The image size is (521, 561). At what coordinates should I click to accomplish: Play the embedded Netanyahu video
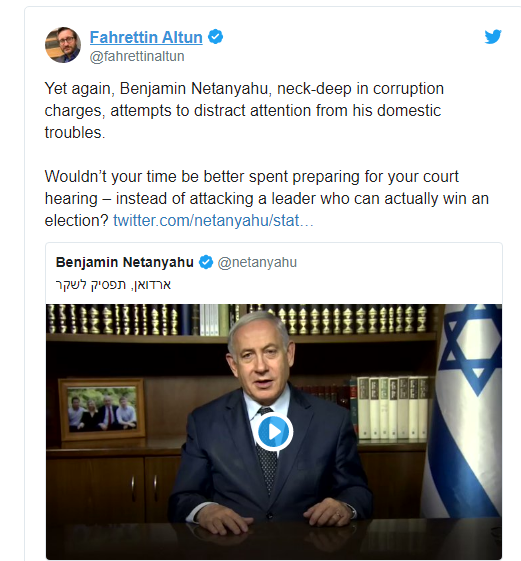tap(274, 431)
